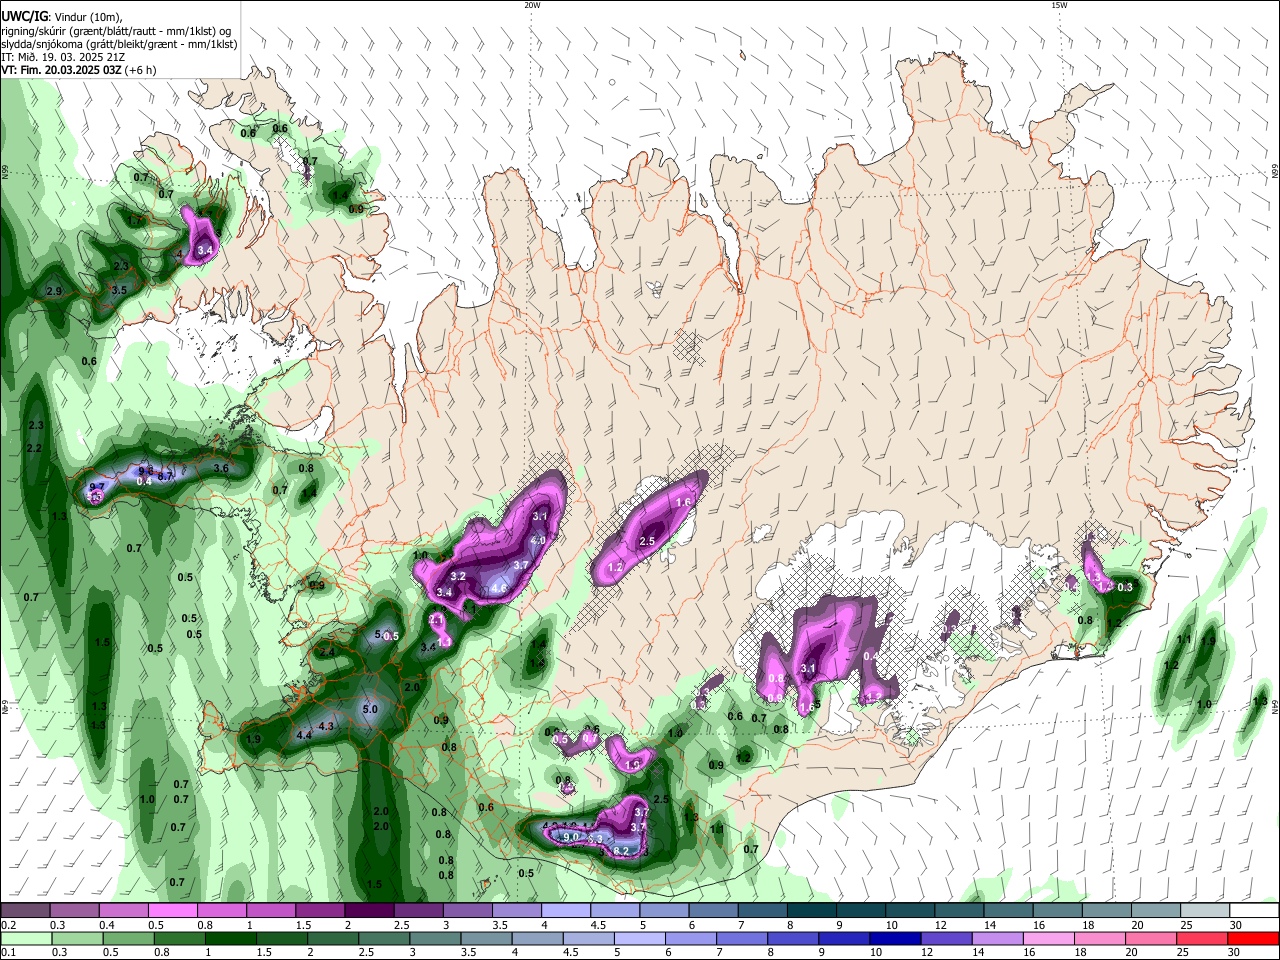Viewport: 1280px width, 960px height.
Task: Select the light lavender snow swatch at 4
Action: tap(566, 910)
